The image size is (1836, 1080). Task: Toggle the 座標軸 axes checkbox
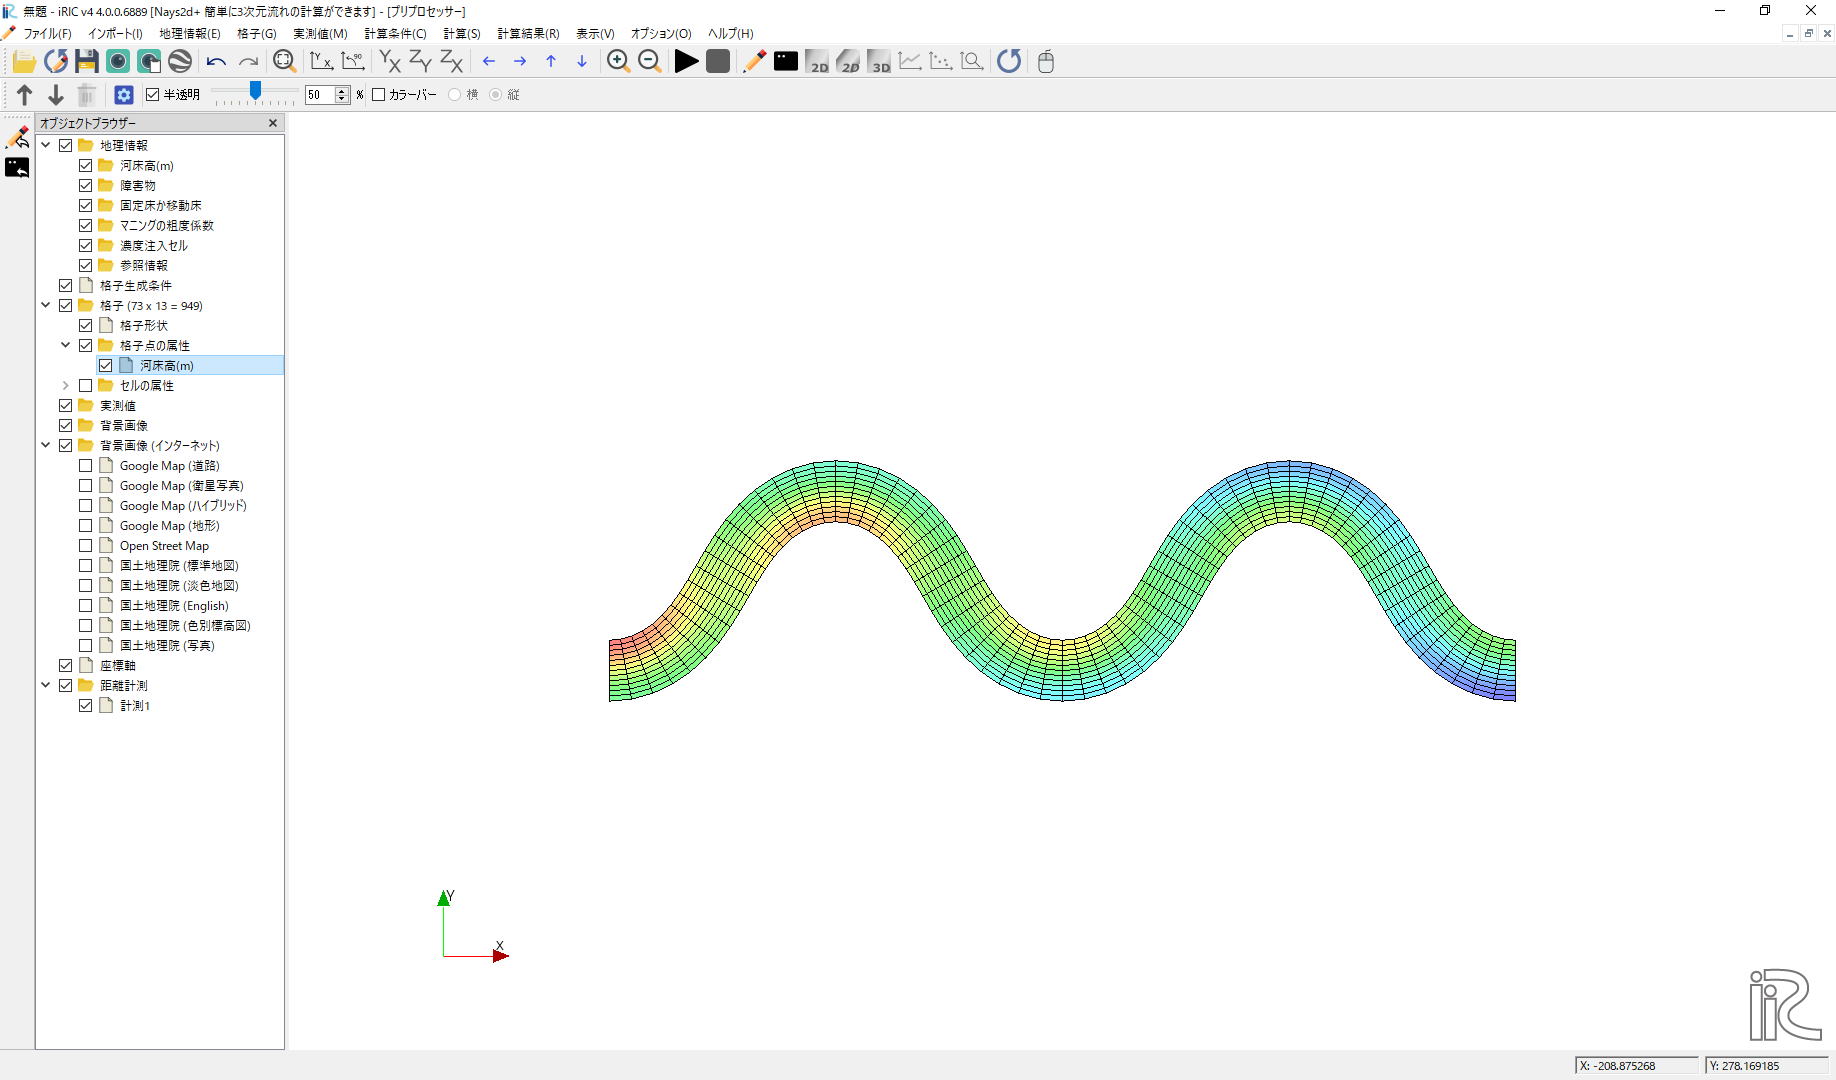66,666
